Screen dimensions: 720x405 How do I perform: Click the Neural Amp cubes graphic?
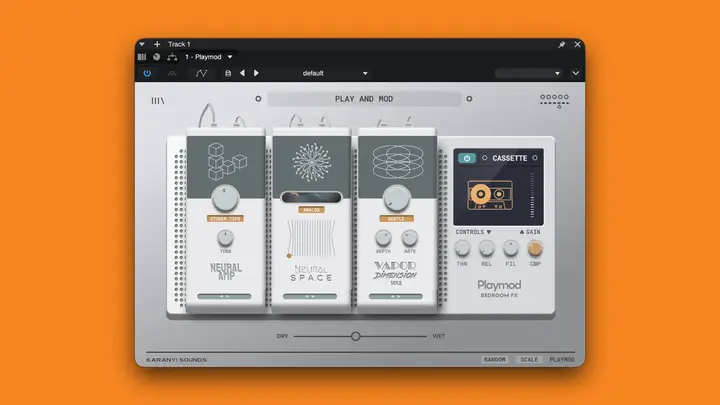[227, 161]
